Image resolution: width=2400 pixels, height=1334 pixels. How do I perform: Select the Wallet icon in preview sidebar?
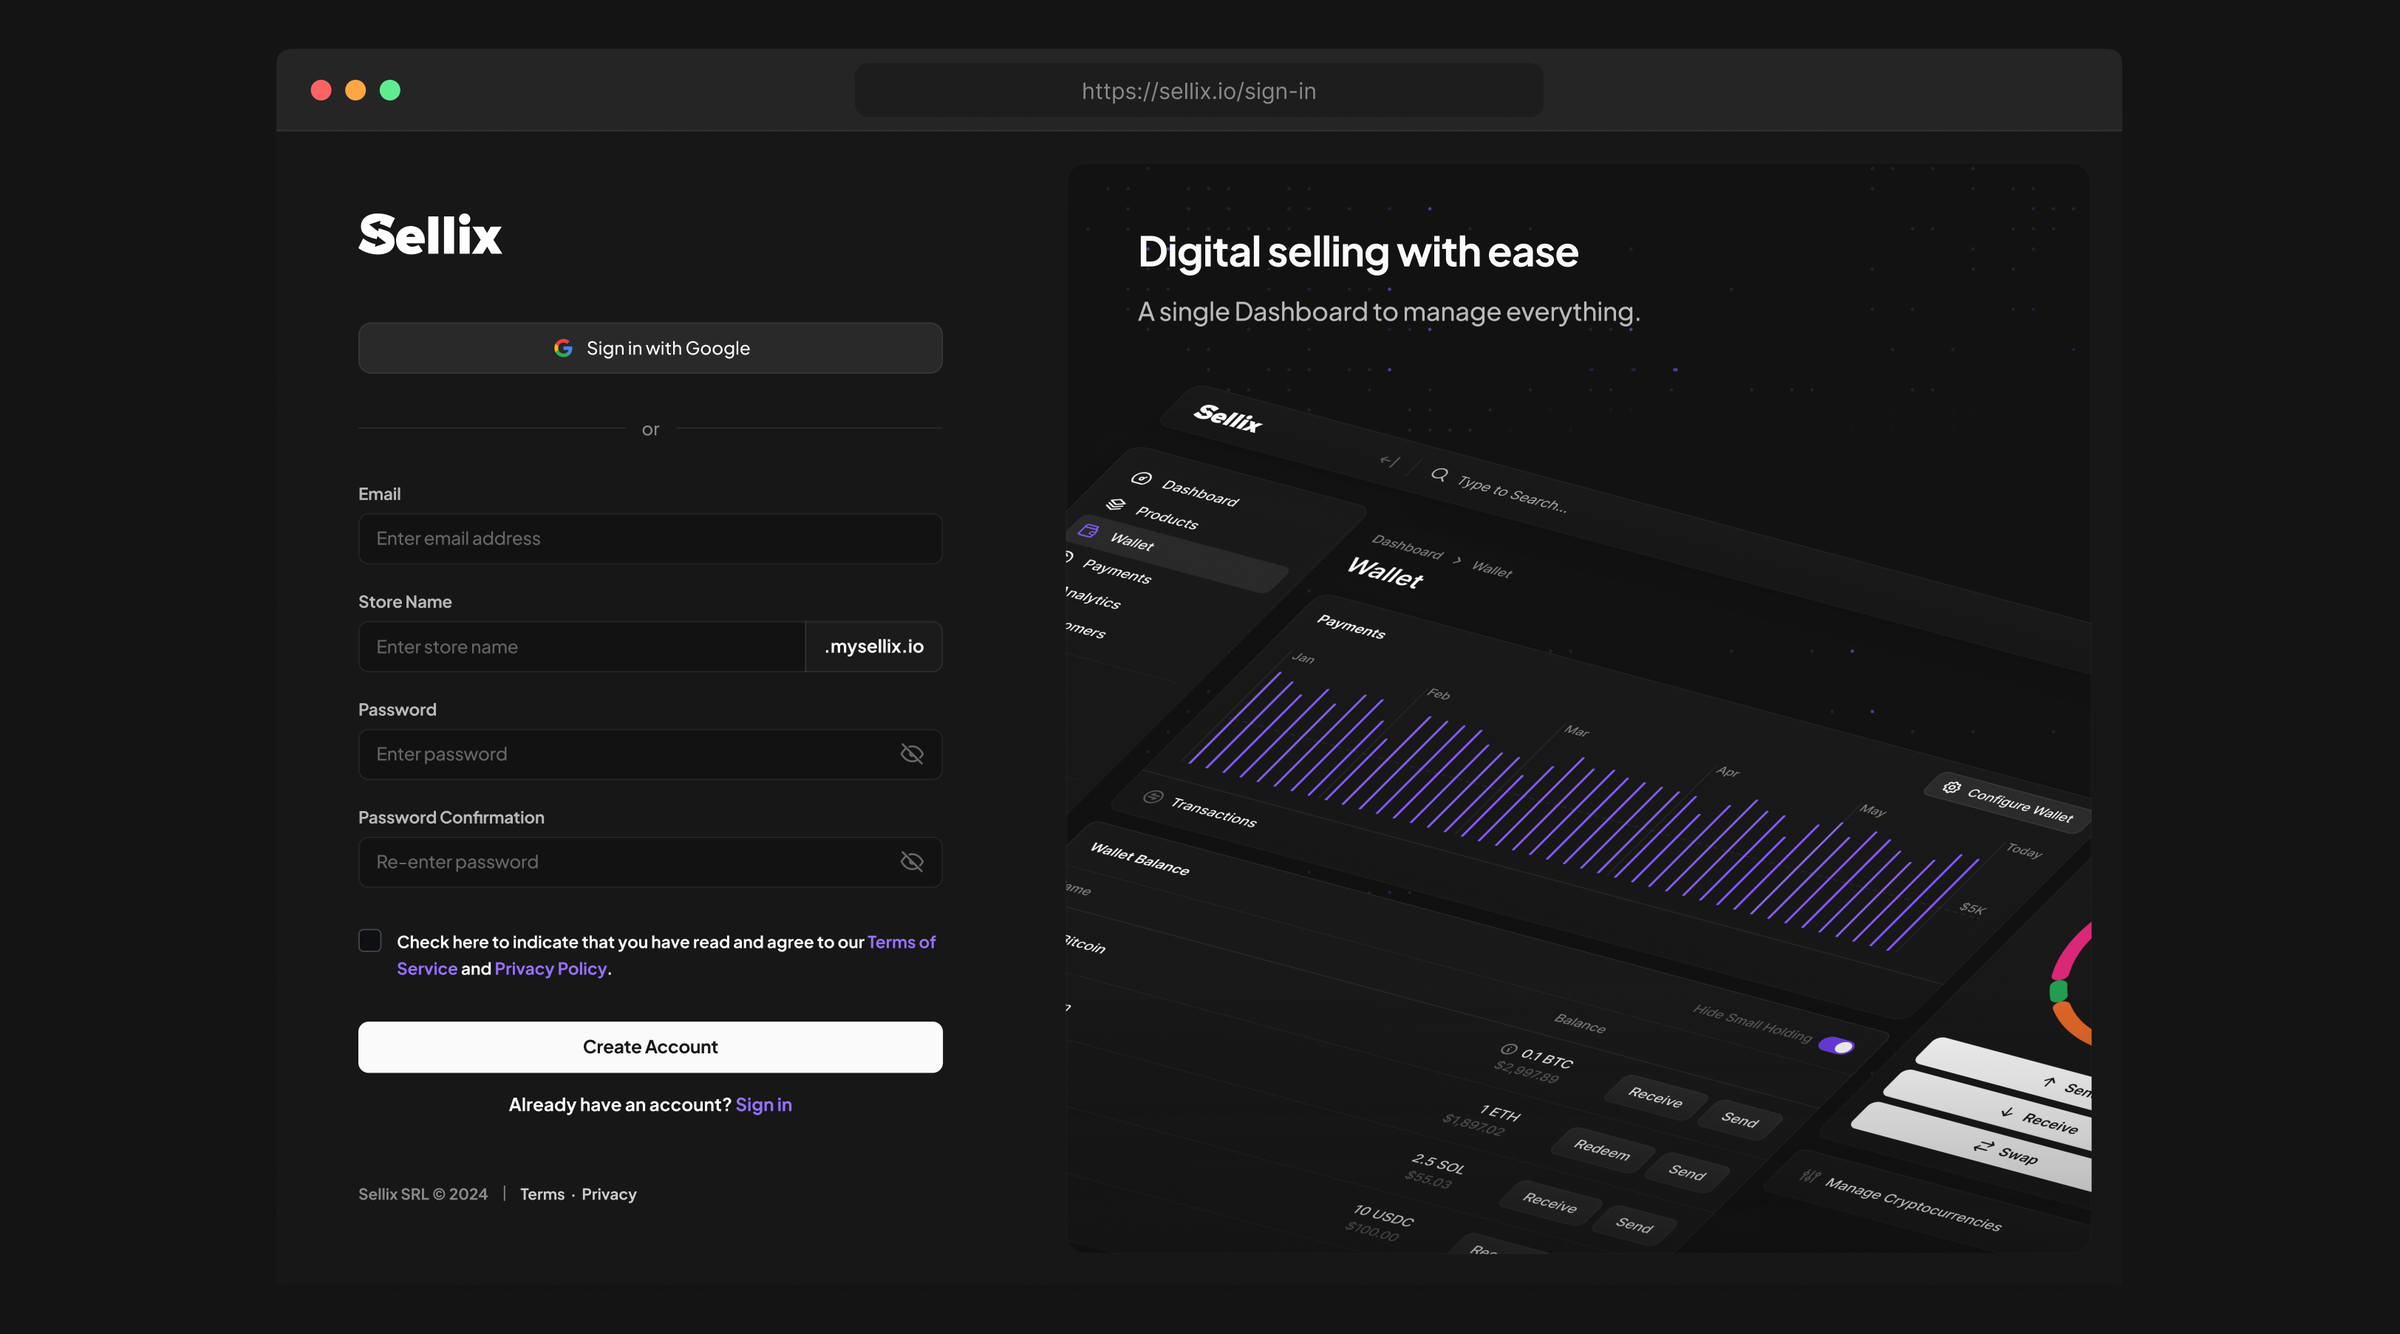1089,531
